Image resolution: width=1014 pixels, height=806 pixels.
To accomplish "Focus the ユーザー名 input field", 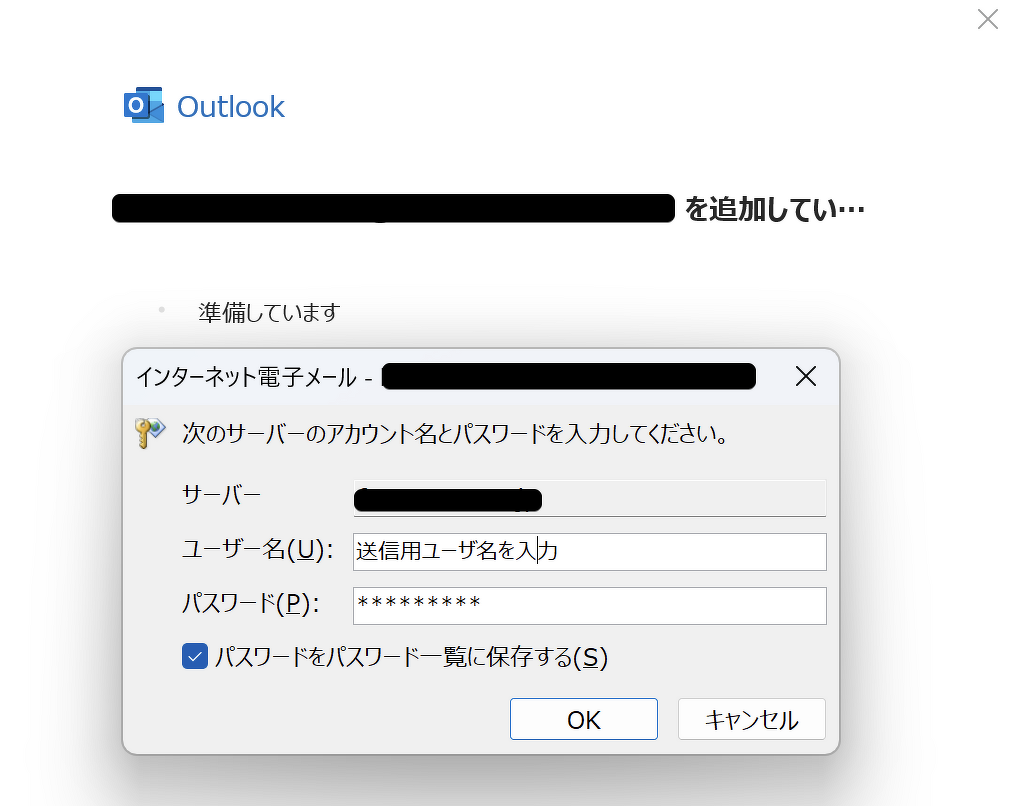I will click(x=589, y=551).
